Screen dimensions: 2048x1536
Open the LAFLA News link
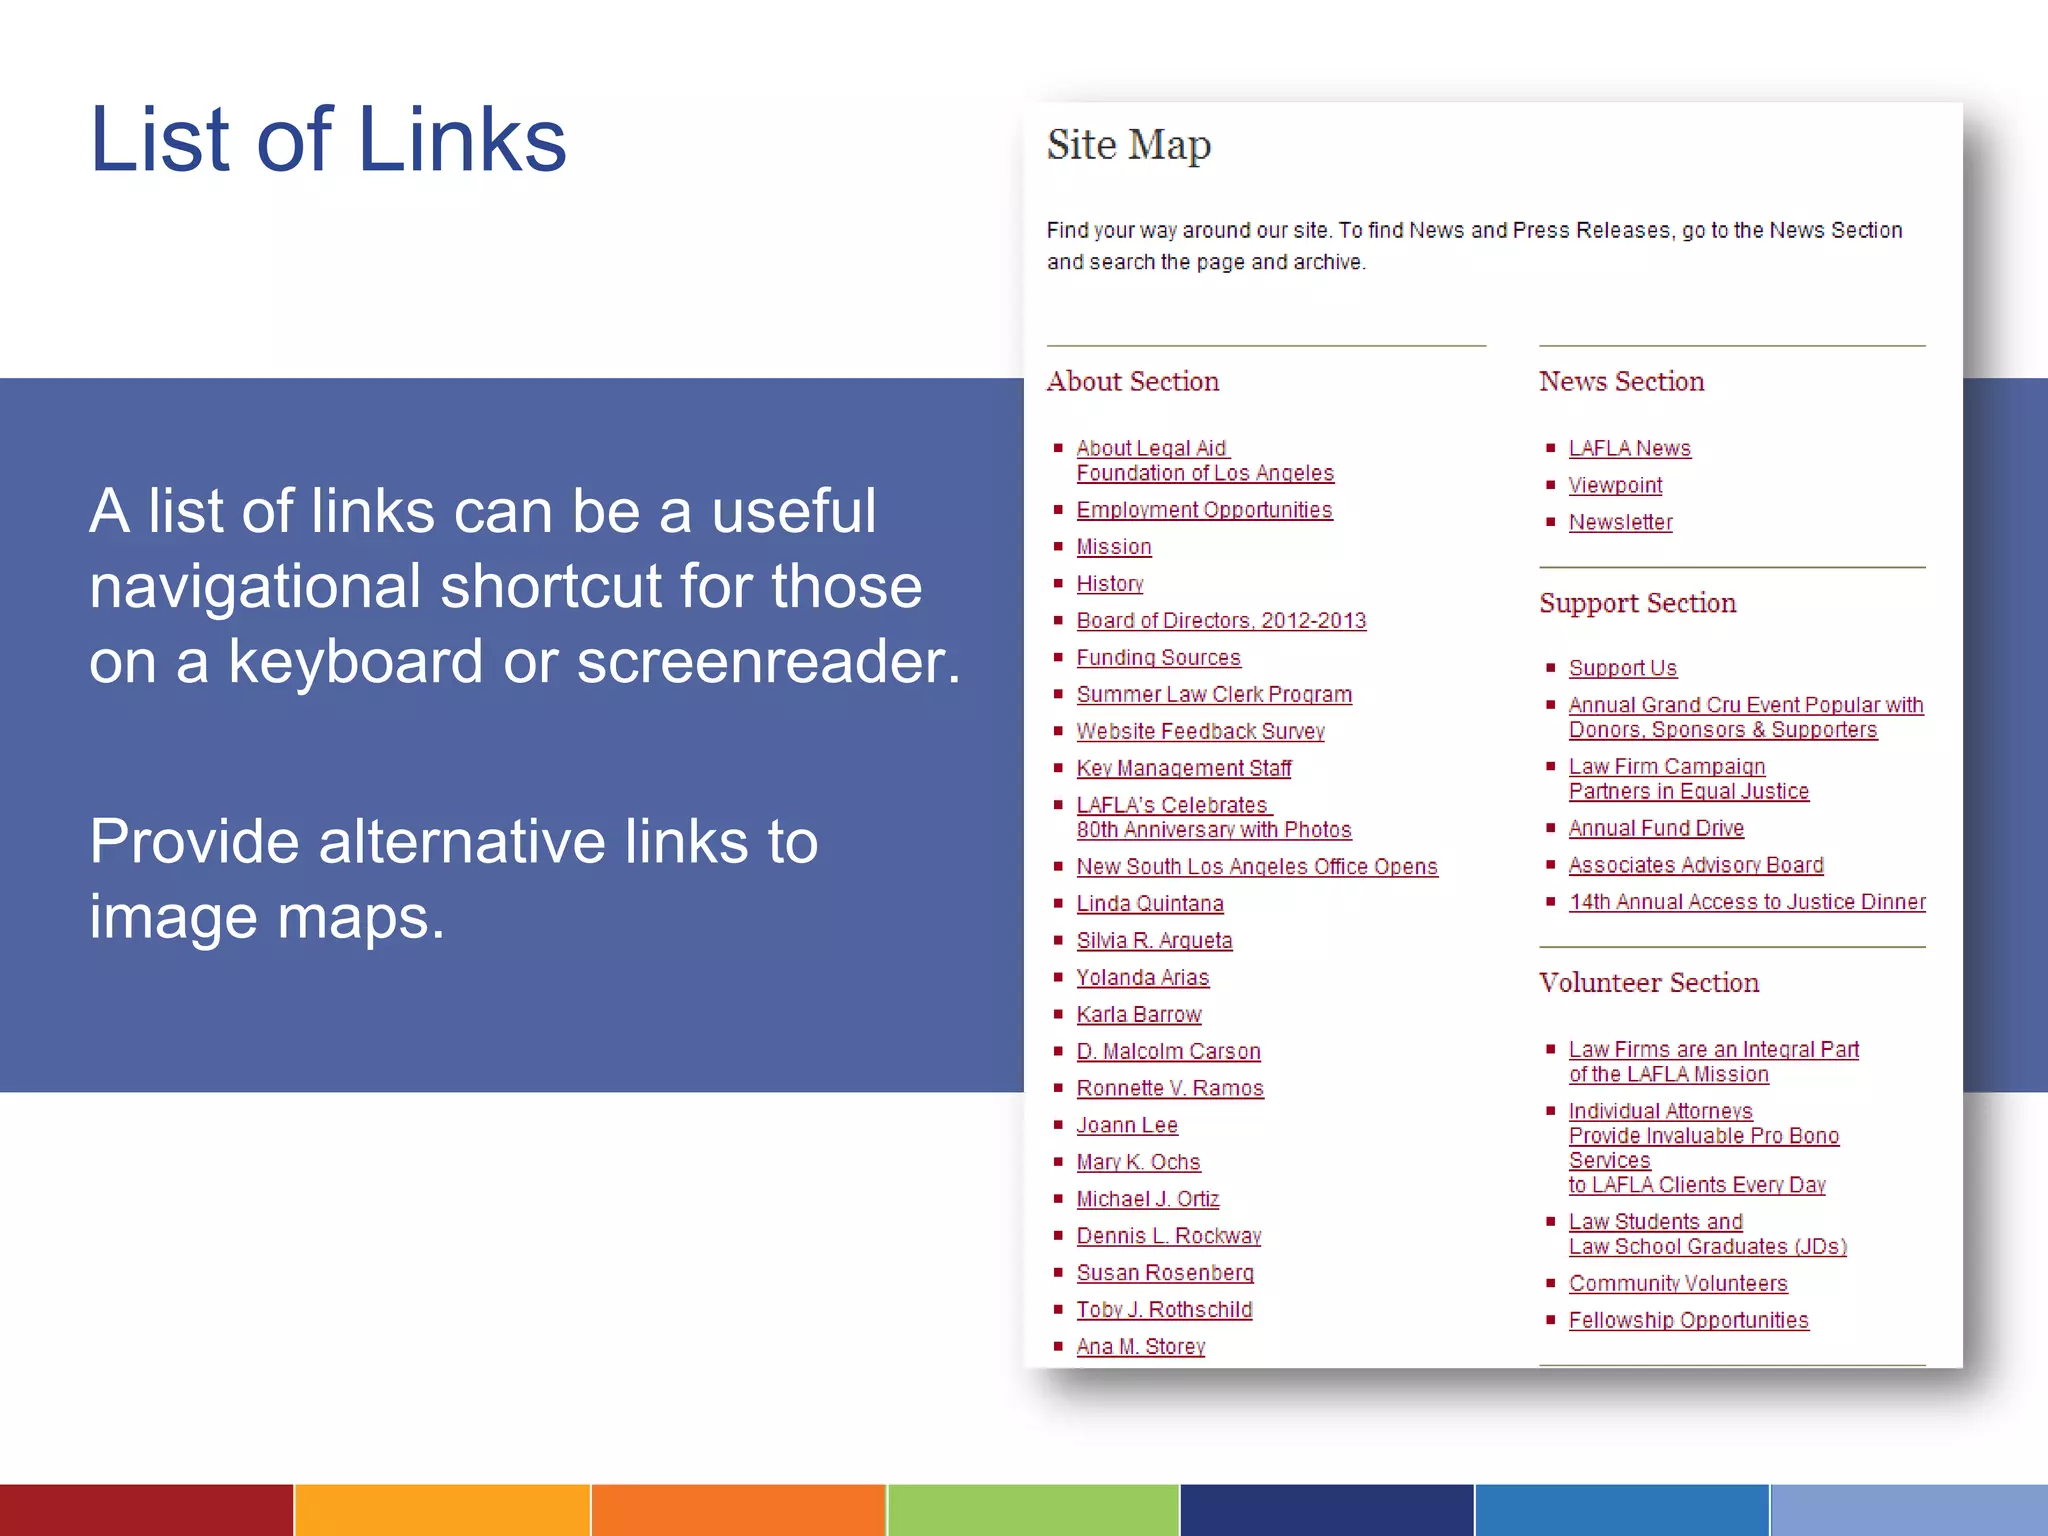tap(1629, 449)
